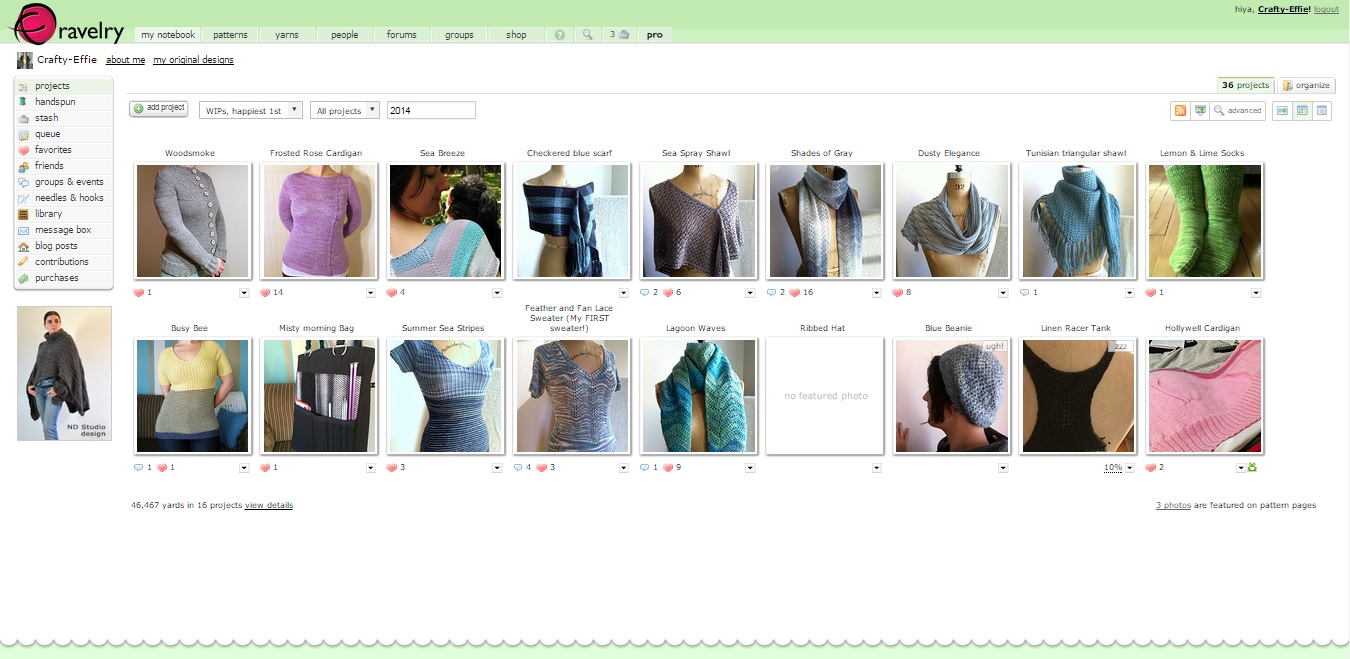Open the 'WIPs, happiest 1st' sort dropdown
Image resolution: width=1350 pixels, height=659 pixels.
coord(250,111)
